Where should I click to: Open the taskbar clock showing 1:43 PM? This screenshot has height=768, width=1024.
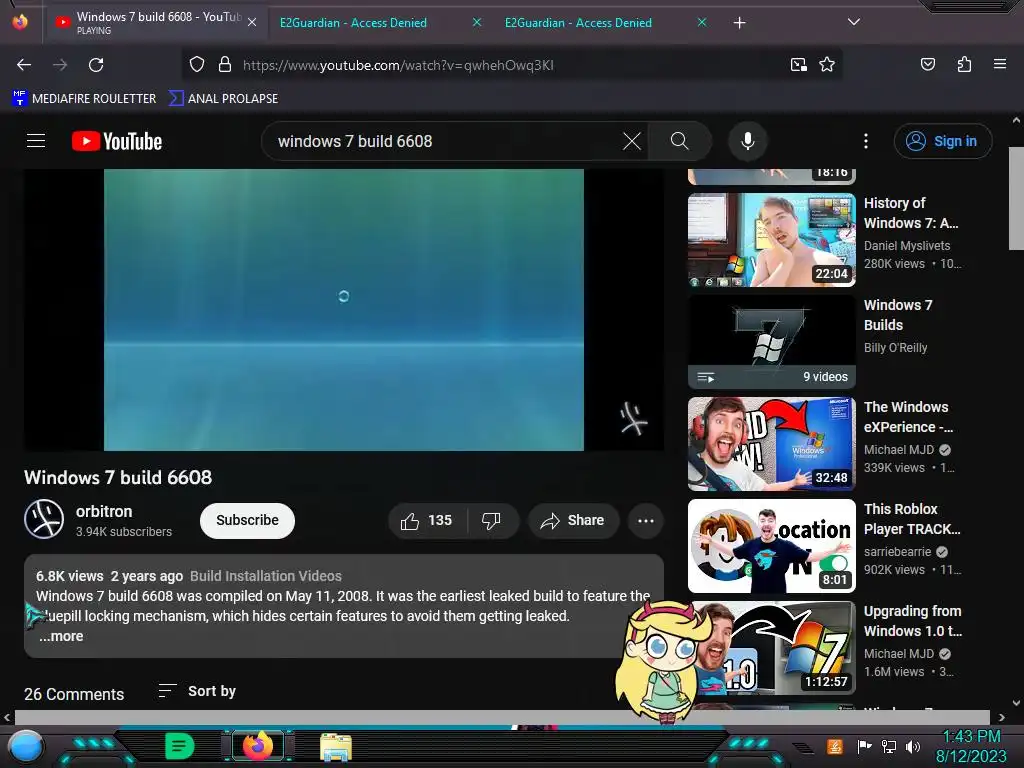tap(971, 746)
